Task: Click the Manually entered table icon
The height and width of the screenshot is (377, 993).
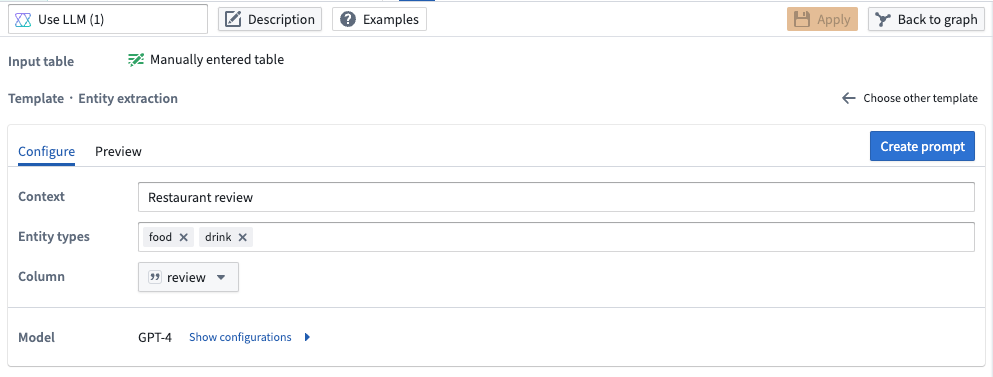Action: point(136,60)
